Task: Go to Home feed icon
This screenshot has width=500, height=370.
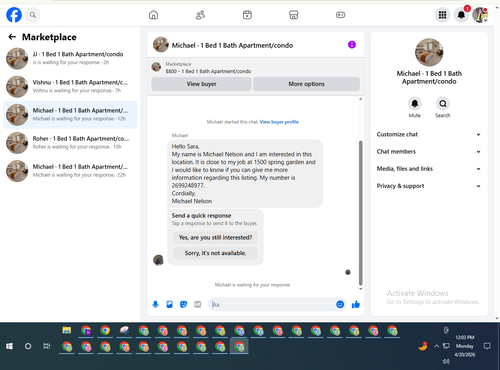Action: pos(153,15)
